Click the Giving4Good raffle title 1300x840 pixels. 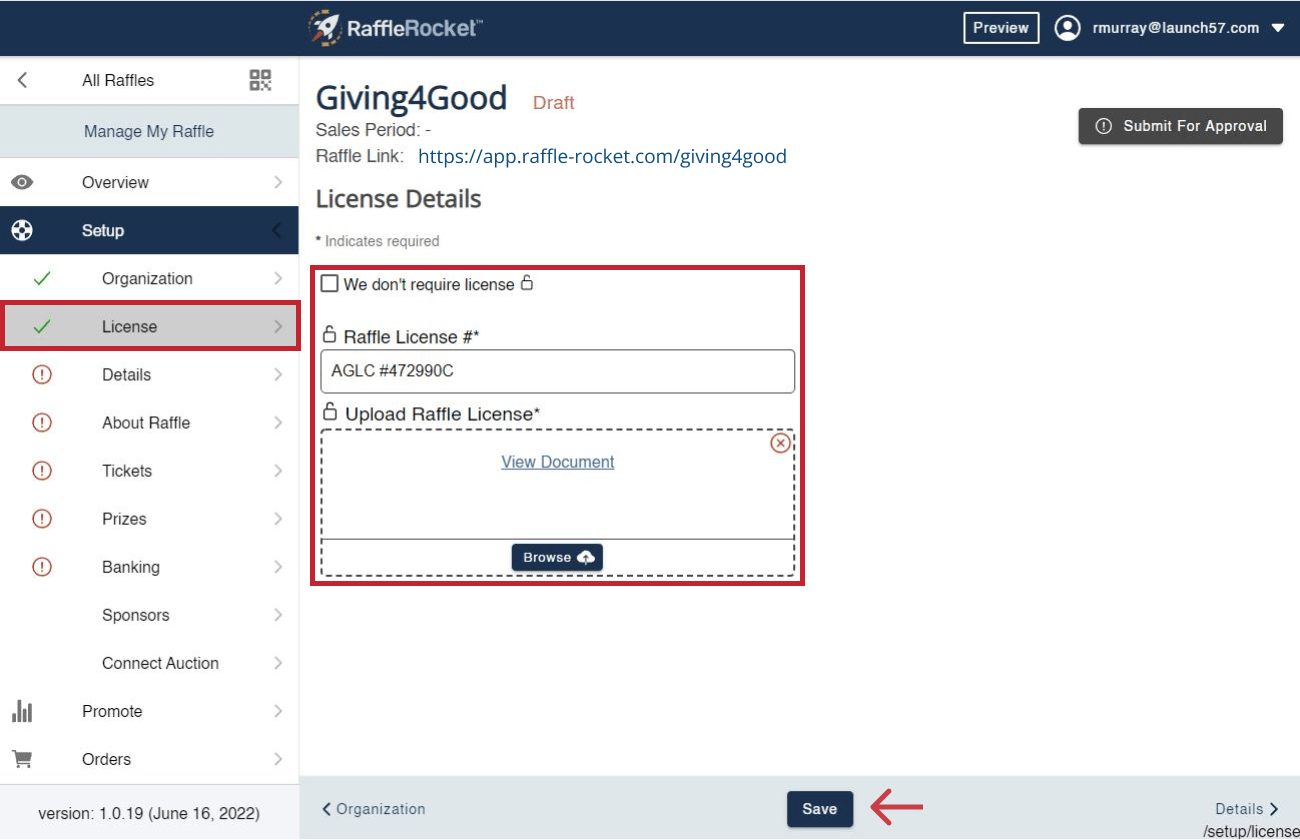click(x=411, y=98)
